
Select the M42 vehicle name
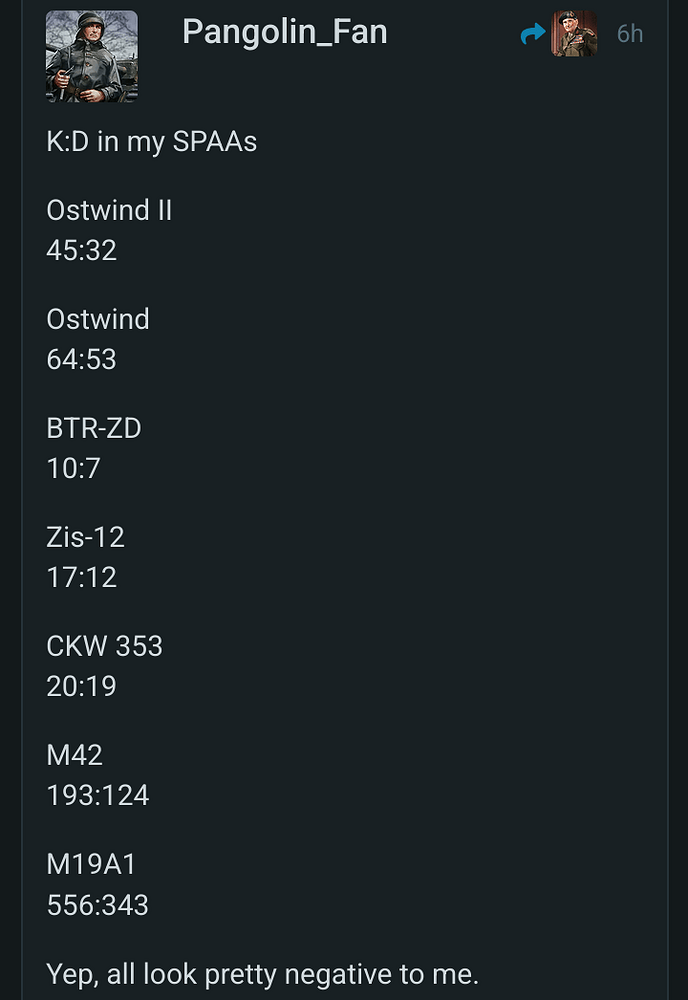[74, 755]
